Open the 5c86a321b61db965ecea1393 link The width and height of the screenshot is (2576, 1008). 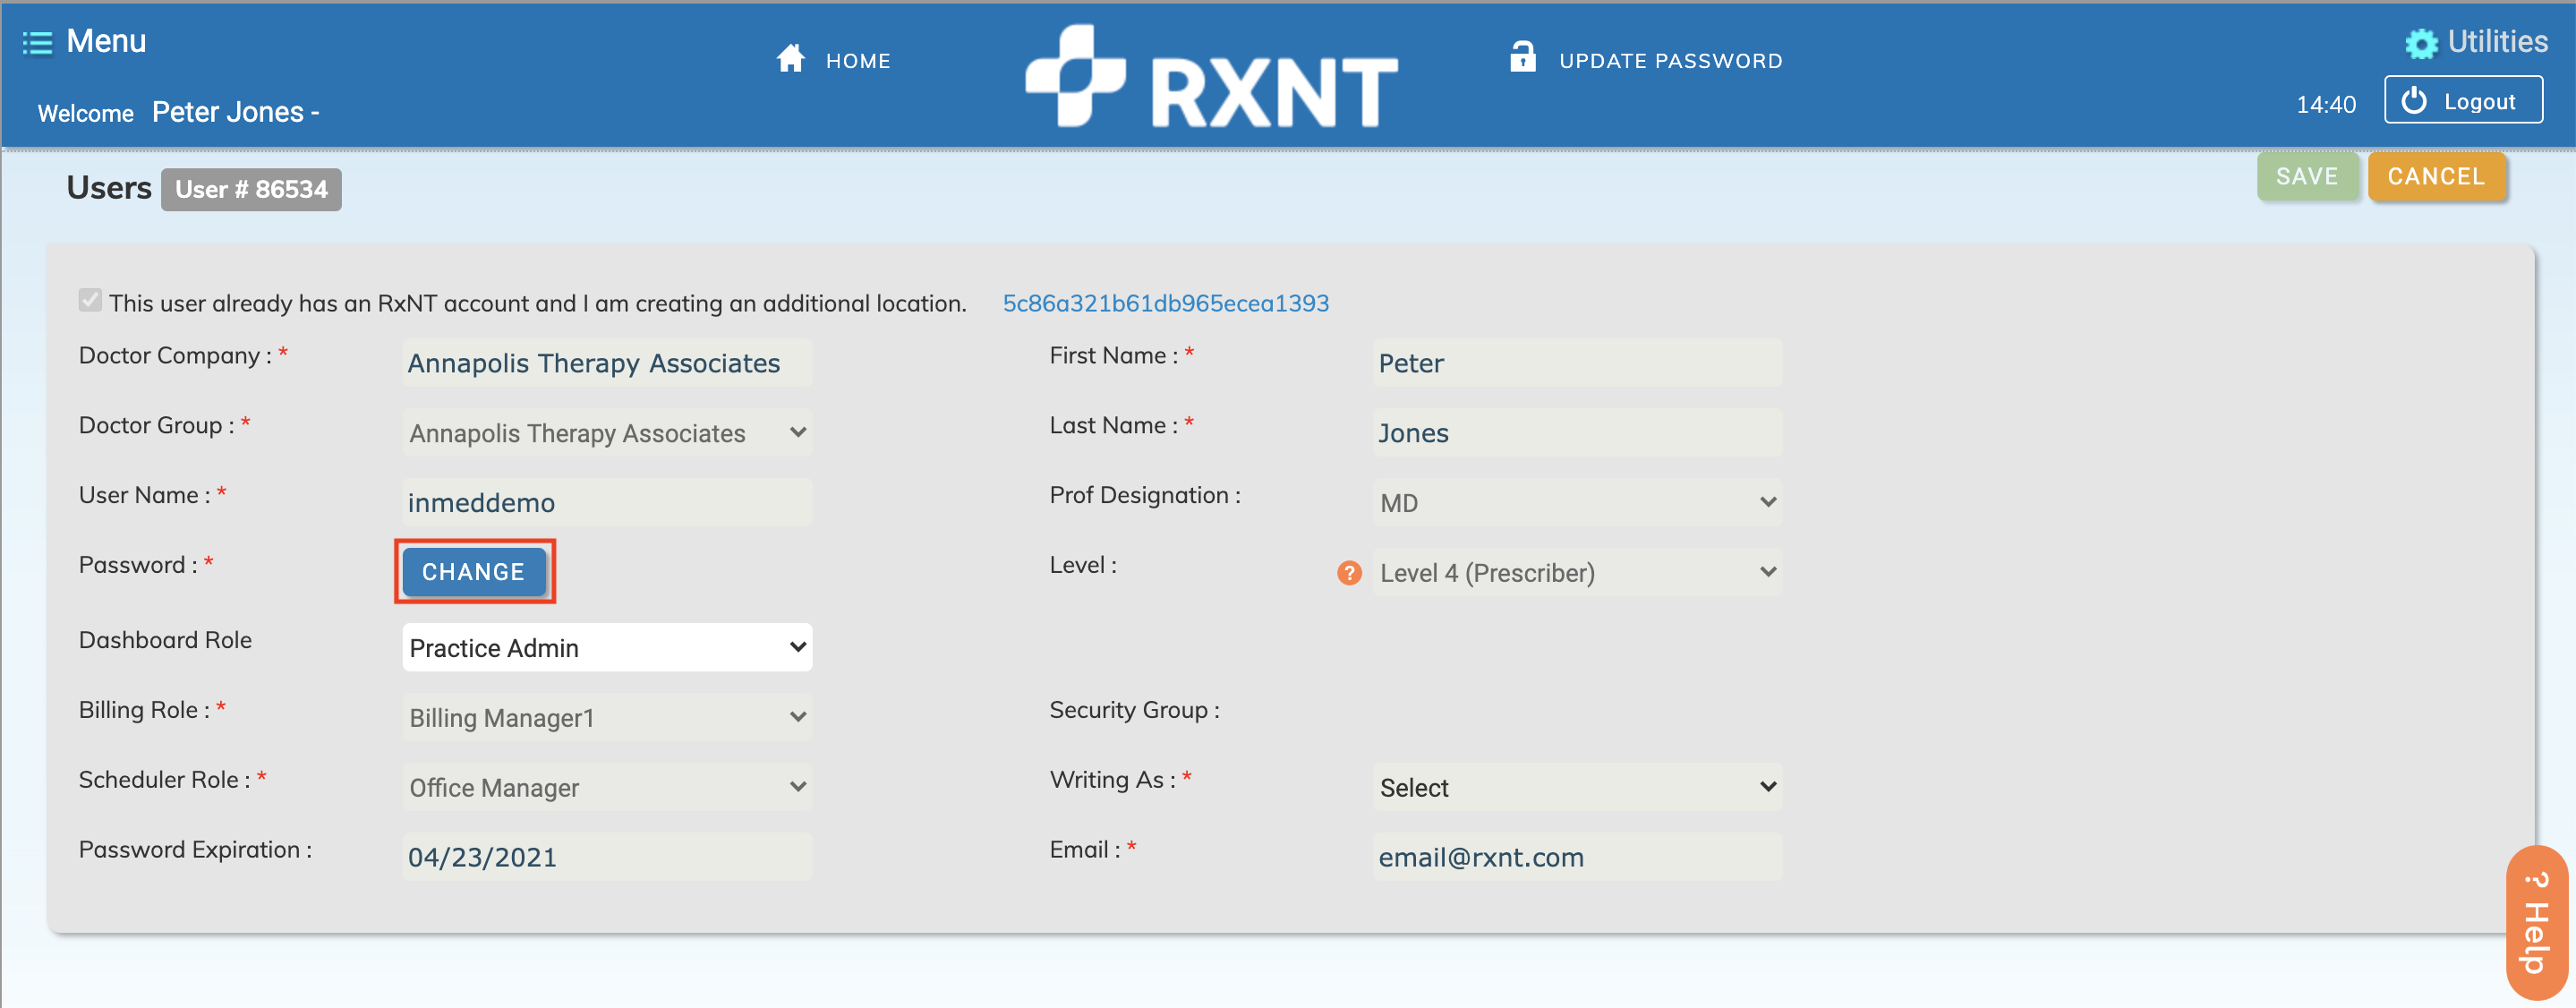(x=1165, y=303)
